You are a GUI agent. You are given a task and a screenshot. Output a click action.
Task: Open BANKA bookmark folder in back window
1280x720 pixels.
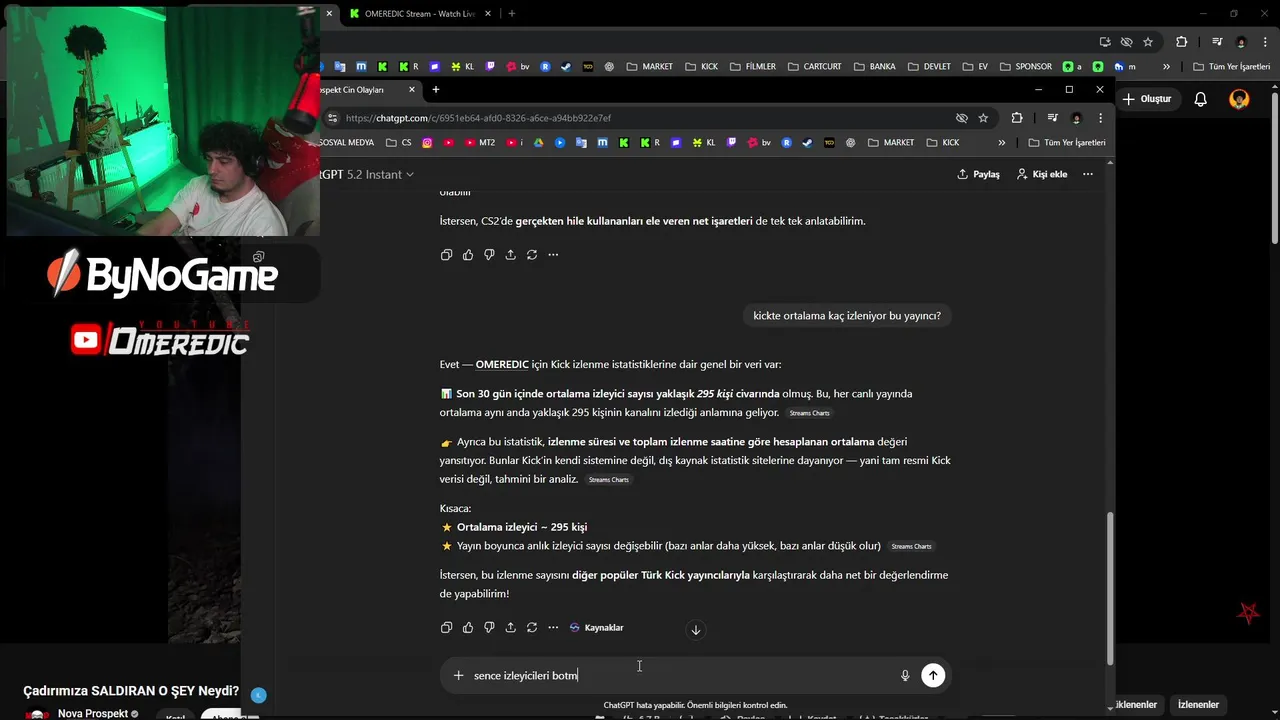(875, 67)
